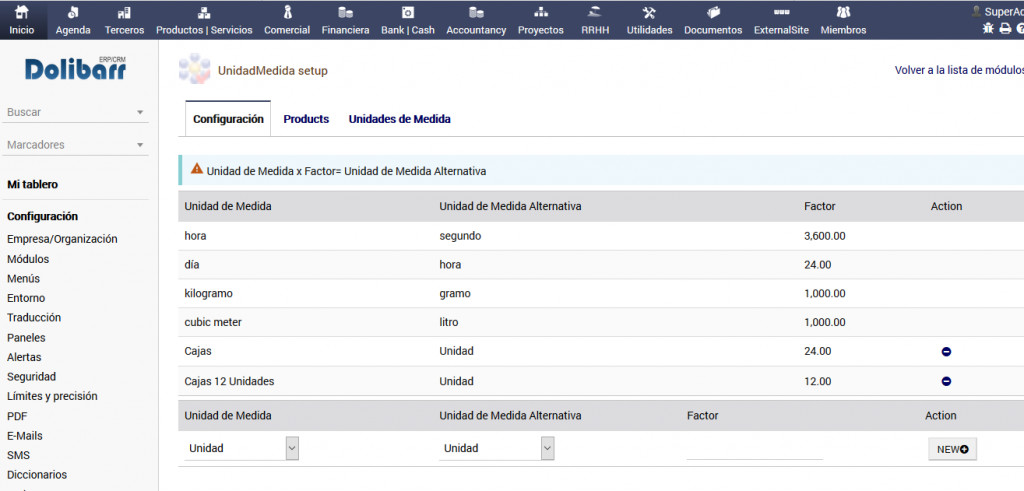Open the Agenda module in top bar
1024x491 pixels.
[73, 20]
